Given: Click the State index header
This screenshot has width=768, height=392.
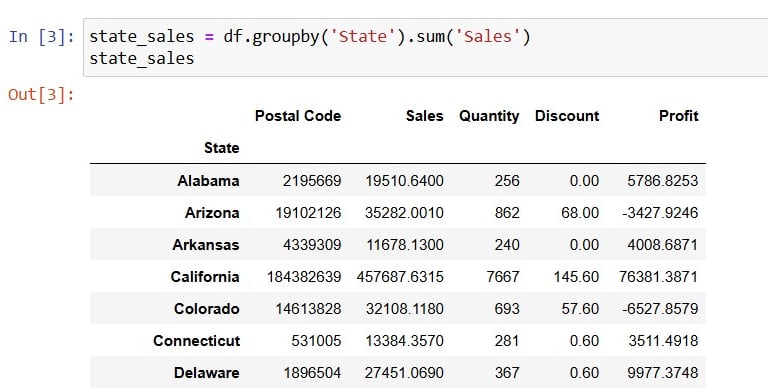Looking at the screenshot, I should (221, 148).
